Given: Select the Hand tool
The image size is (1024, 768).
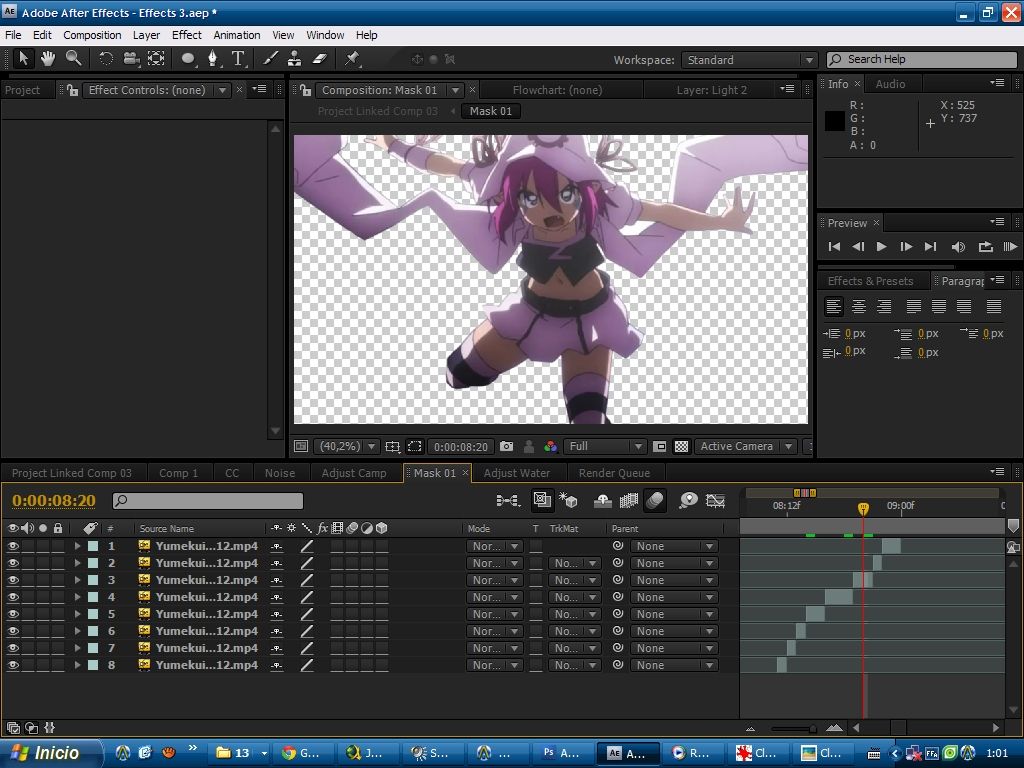Looking at the screenshot, I should point(48,59).
